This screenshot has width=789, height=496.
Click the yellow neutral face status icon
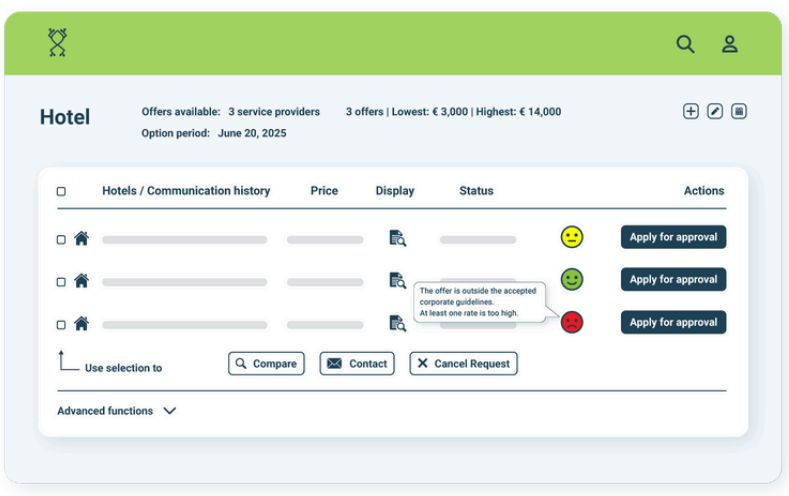click(x=572, y=237)
